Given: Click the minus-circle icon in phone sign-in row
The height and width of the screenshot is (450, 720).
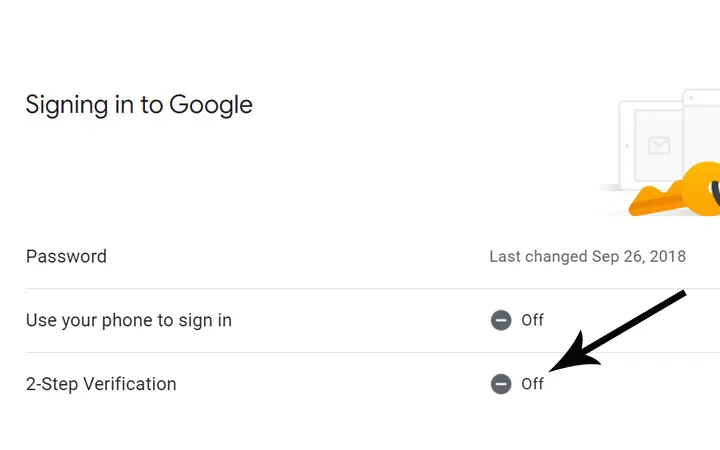Looking at the screenshot, I should [x=501, y=320].
